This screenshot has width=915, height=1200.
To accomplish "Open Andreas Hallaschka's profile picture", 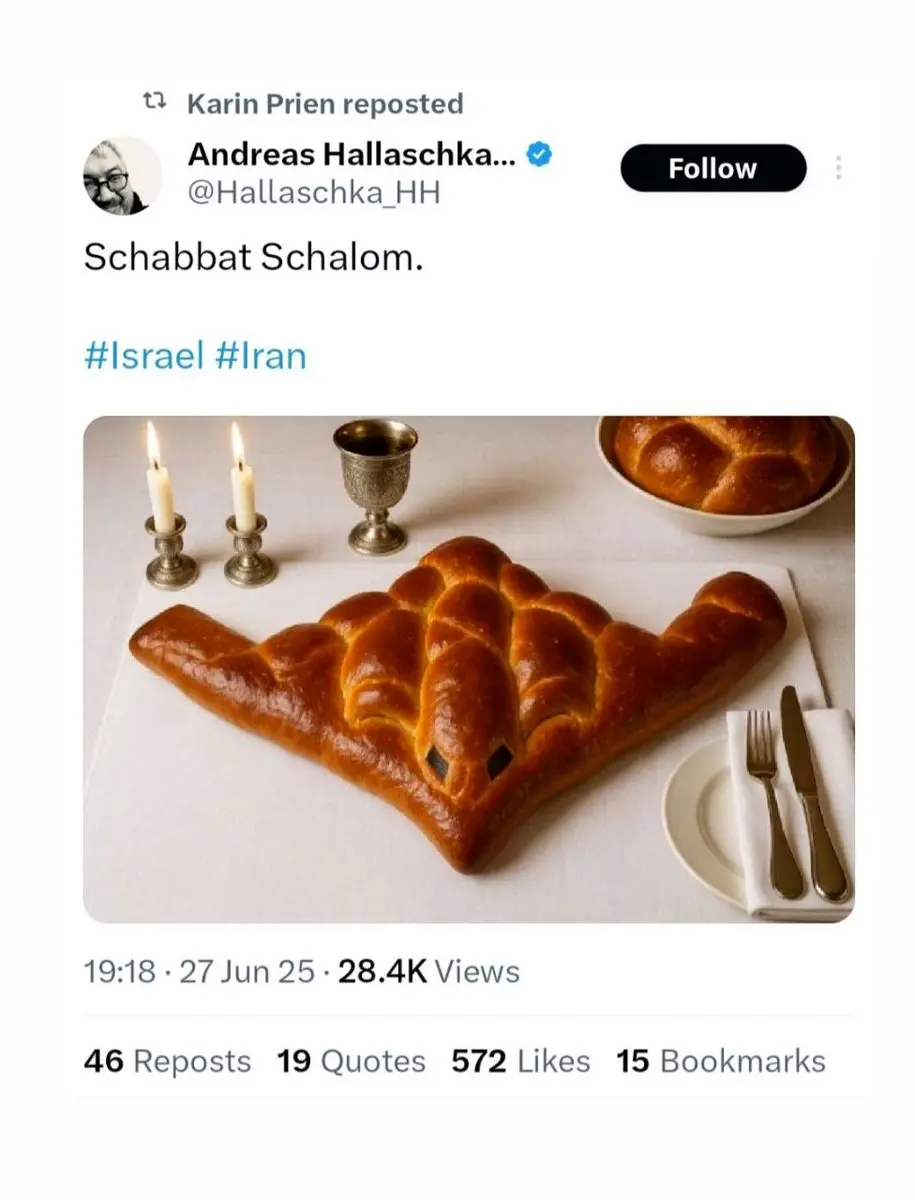I will click(x=121, y=176).
